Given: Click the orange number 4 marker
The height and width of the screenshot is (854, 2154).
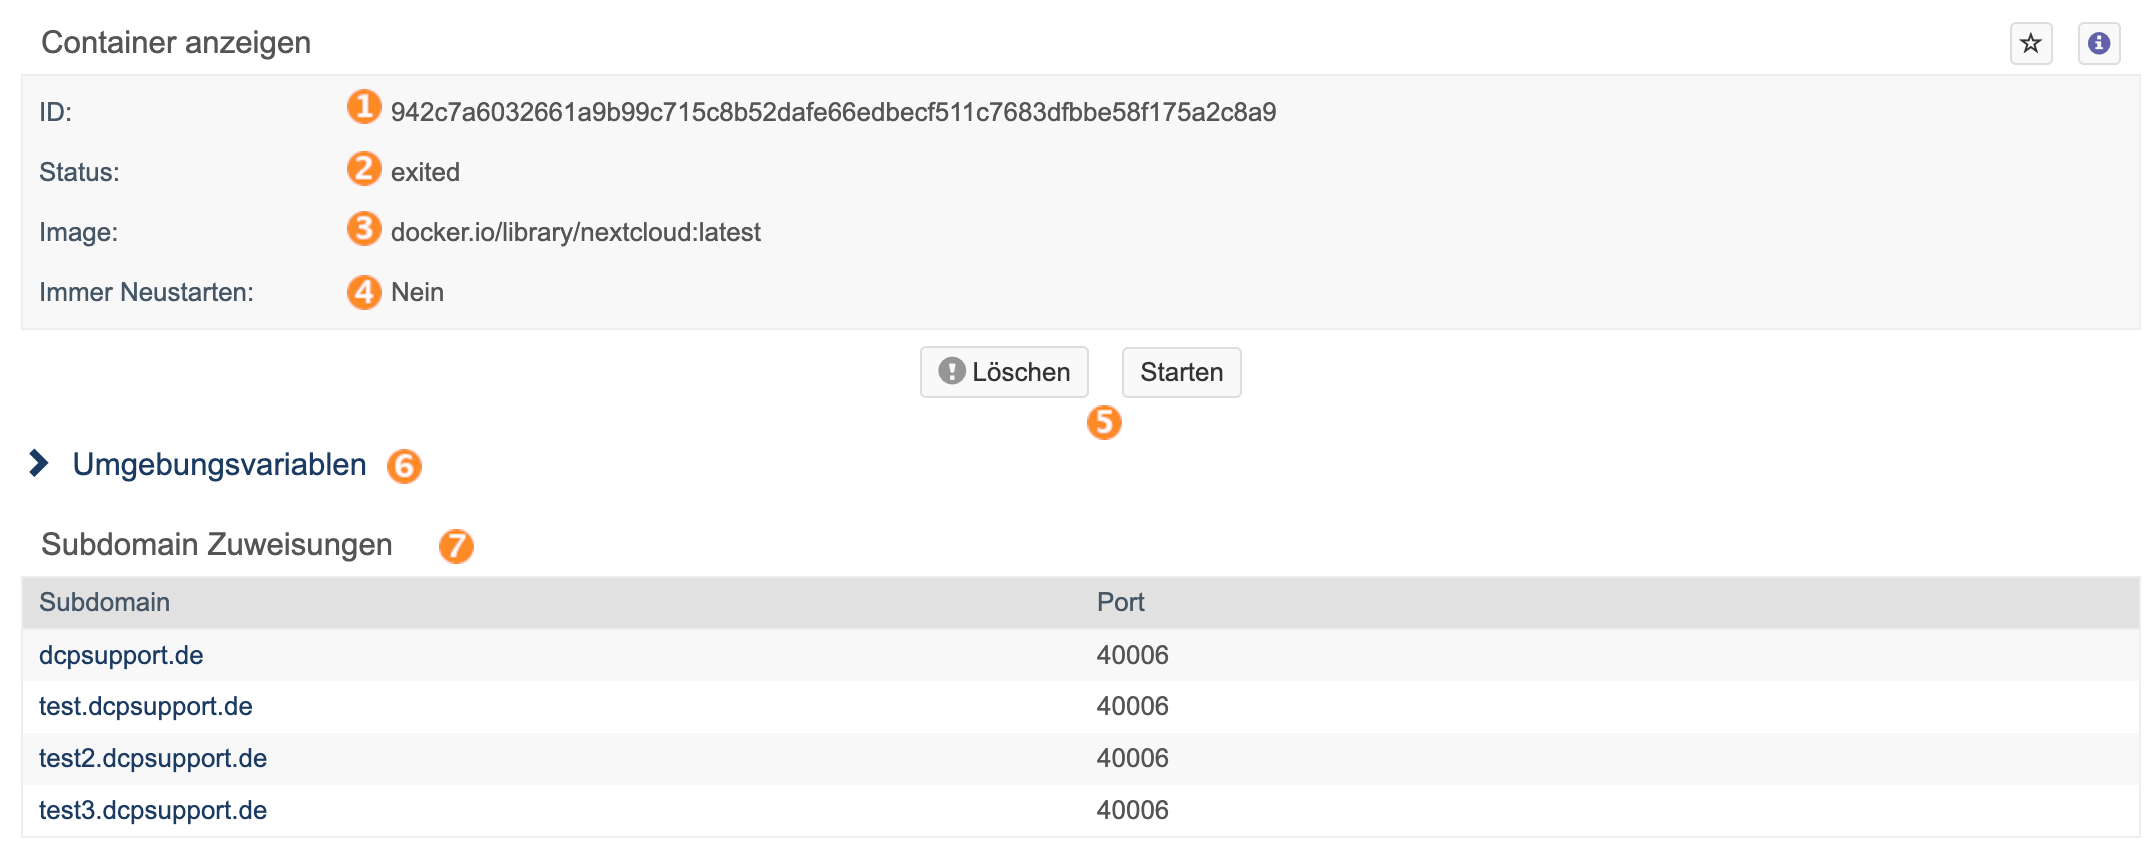Looking at the screenshot, I should (x=364, y=292).
